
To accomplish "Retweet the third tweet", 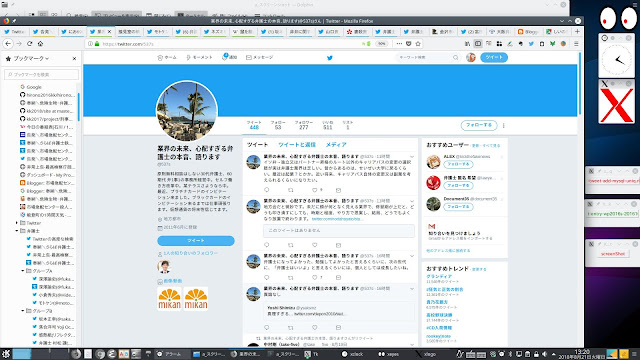I will point(291,278).
